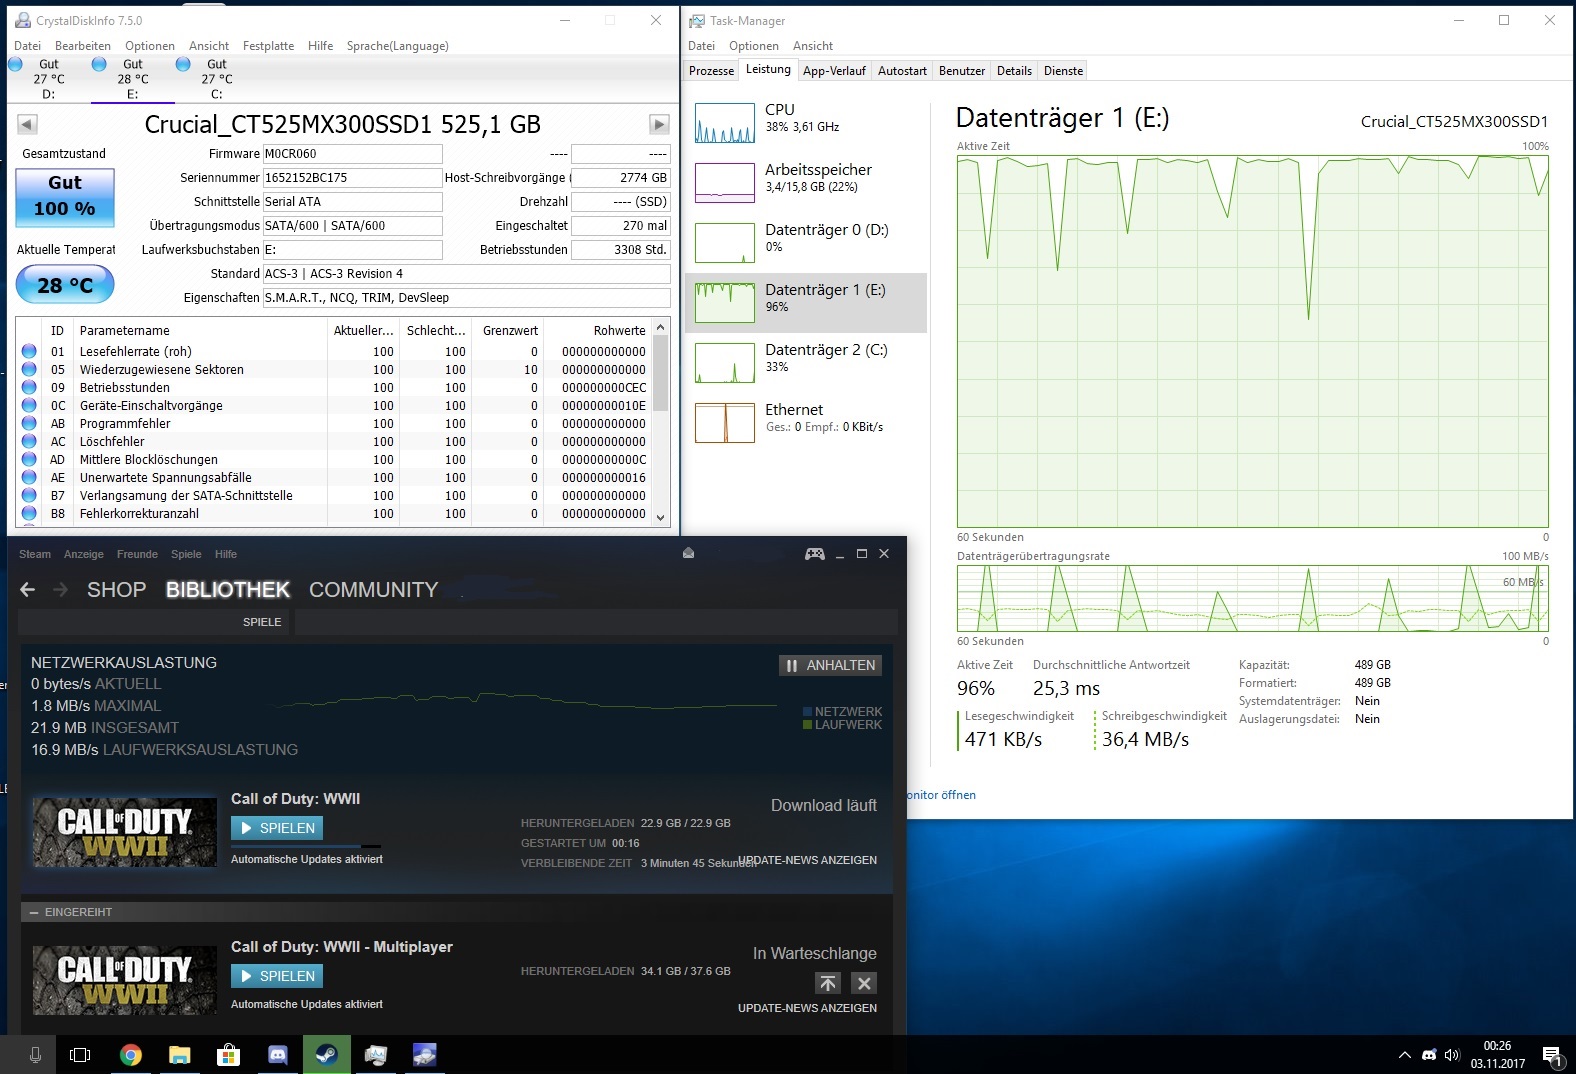
Task: Open Festplatte menu in CrystalDiskInfo
Action: coord(268,46)
